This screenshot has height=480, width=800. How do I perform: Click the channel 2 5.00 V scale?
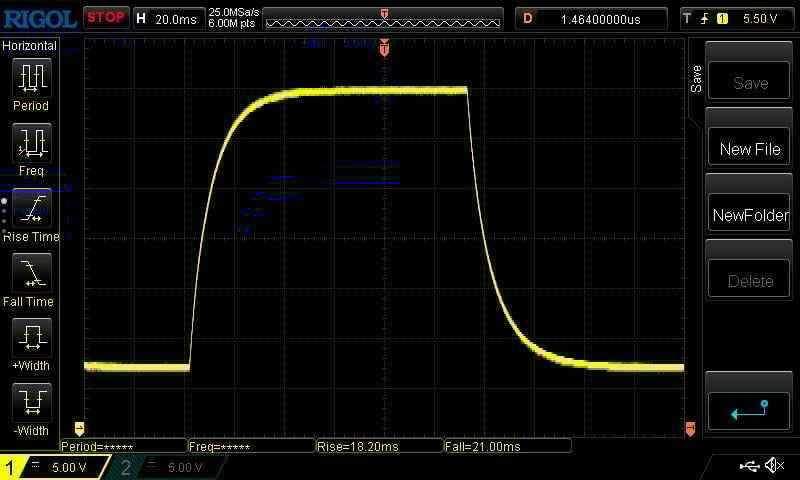(x=185, y=467)
